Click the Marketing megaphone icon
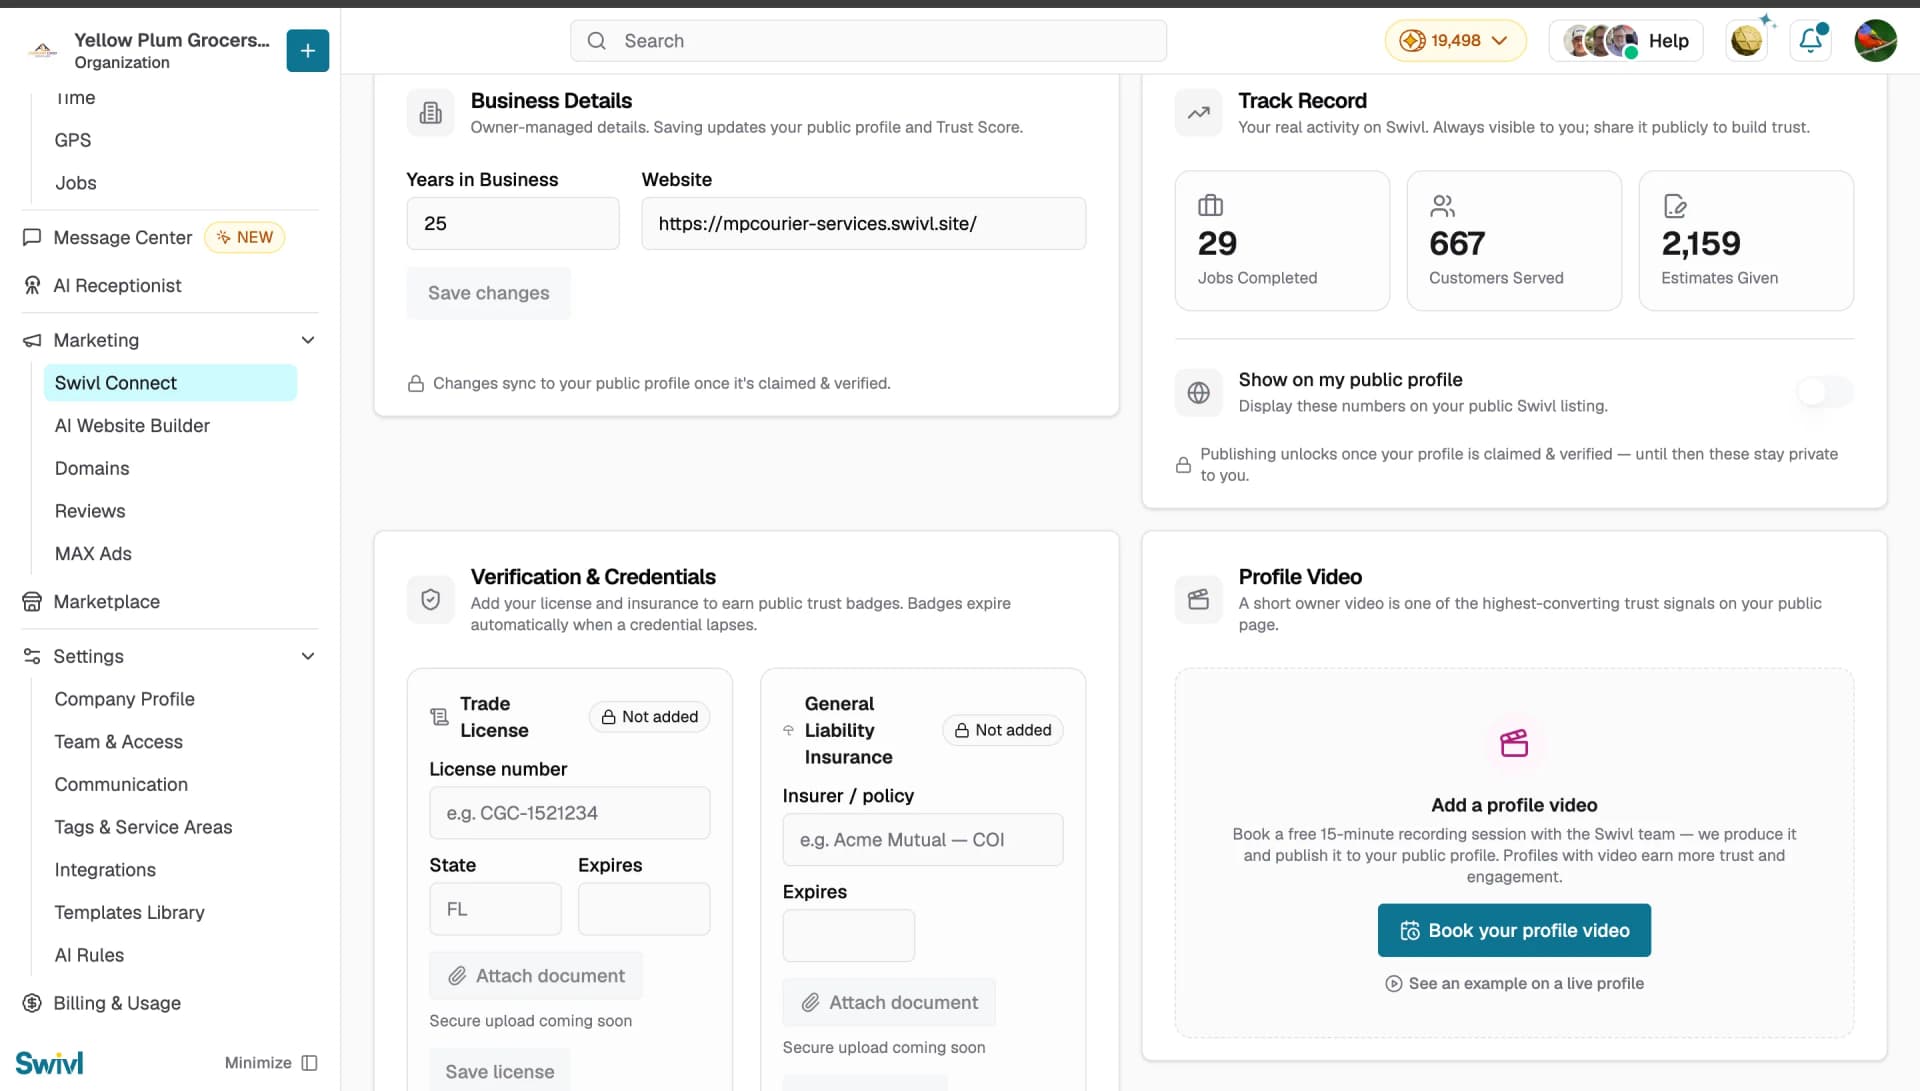Screen dimensions: 1920x1091 pos(32,340)
